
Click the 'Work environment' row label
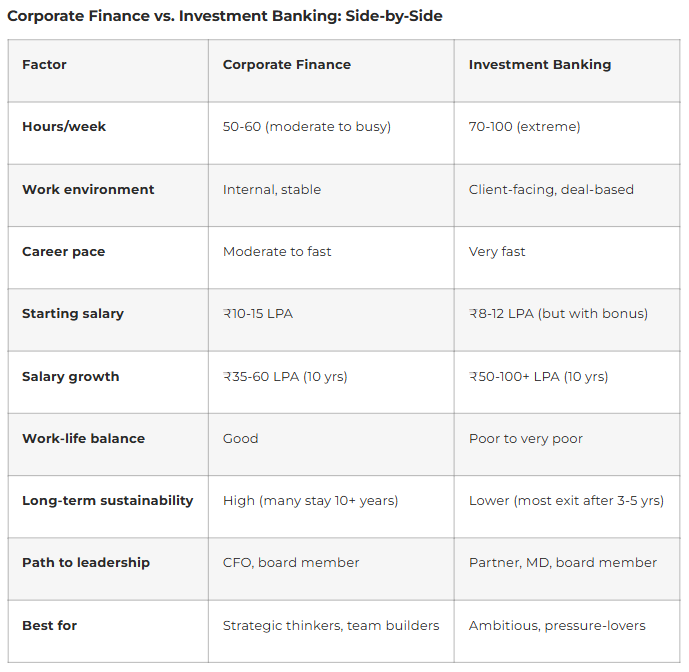pos(88,190)
